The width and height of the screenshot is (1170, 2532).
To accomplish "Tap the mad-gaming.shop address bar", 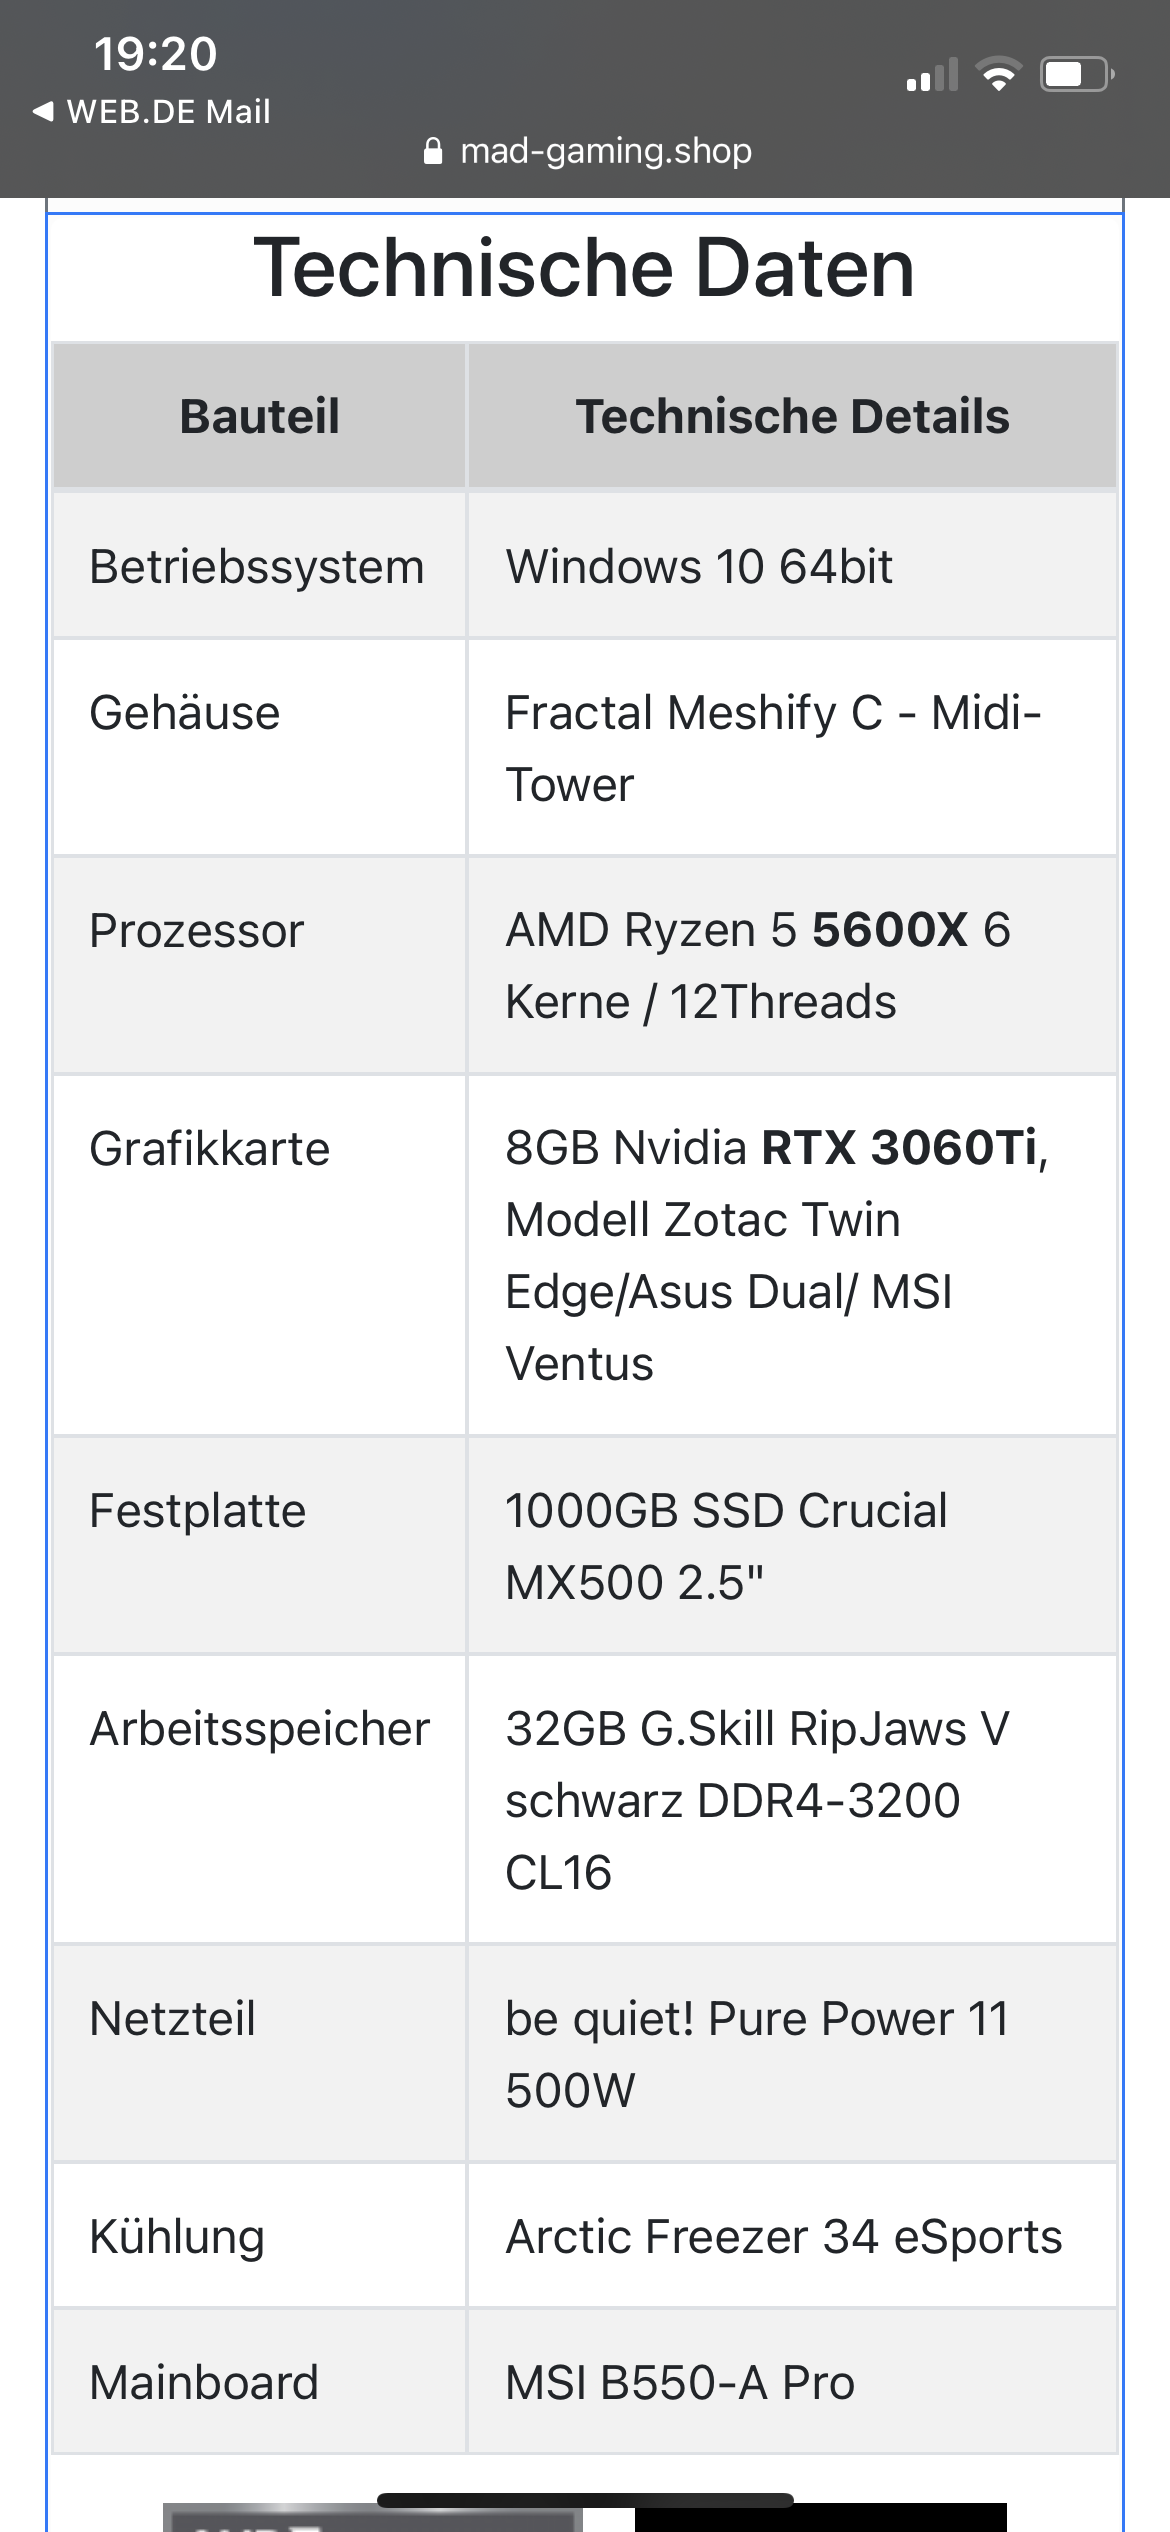I will (587, 151).
